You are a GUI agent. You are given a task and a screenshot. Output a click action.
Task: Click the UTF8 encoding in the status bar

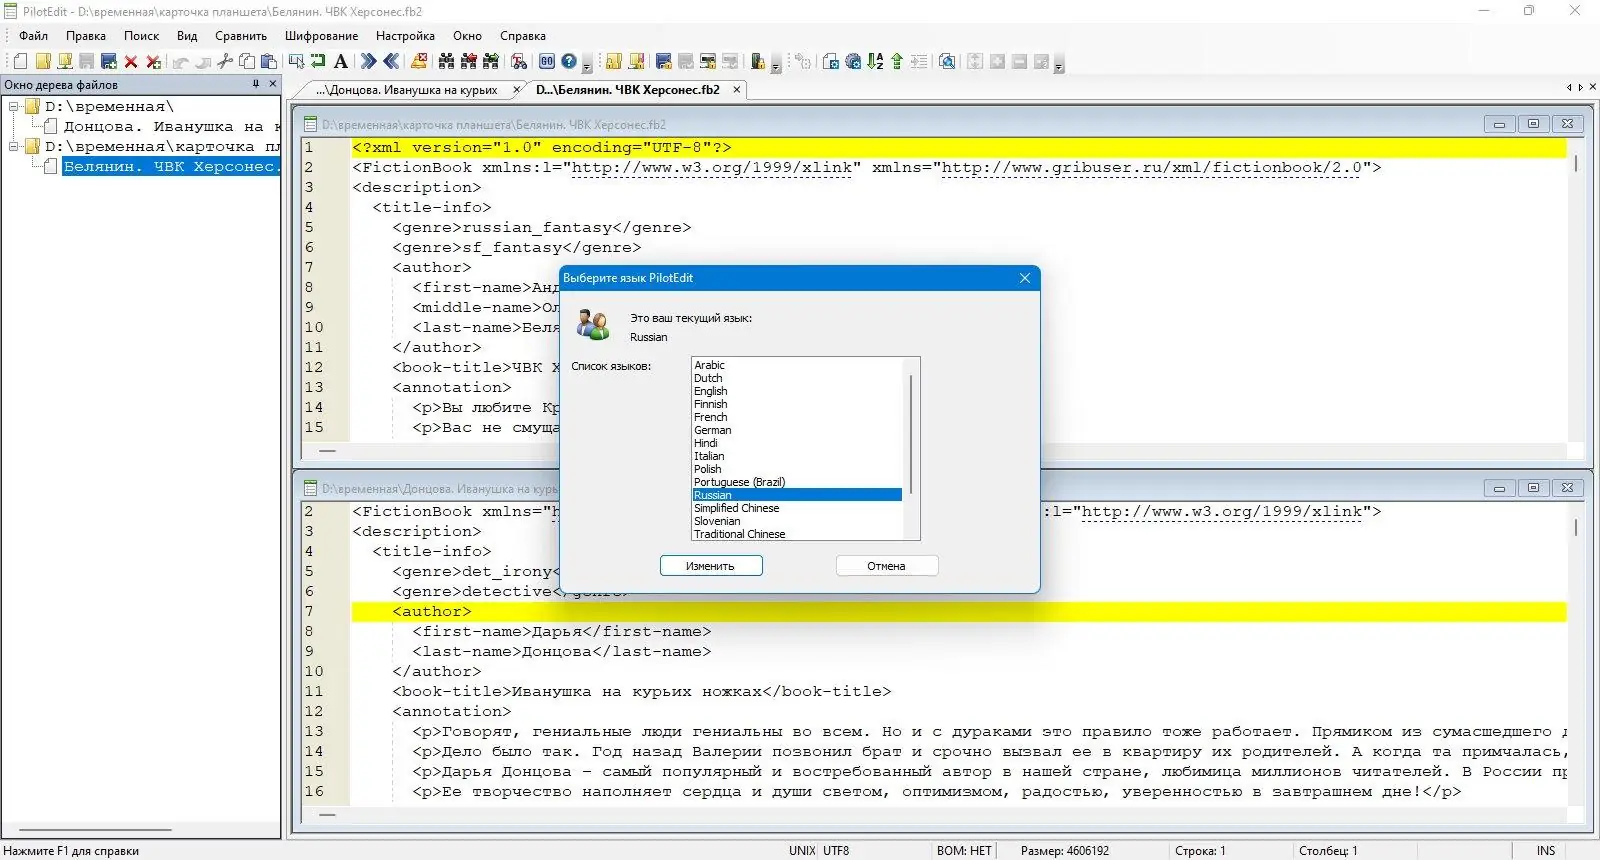click(x=836, y=851)
